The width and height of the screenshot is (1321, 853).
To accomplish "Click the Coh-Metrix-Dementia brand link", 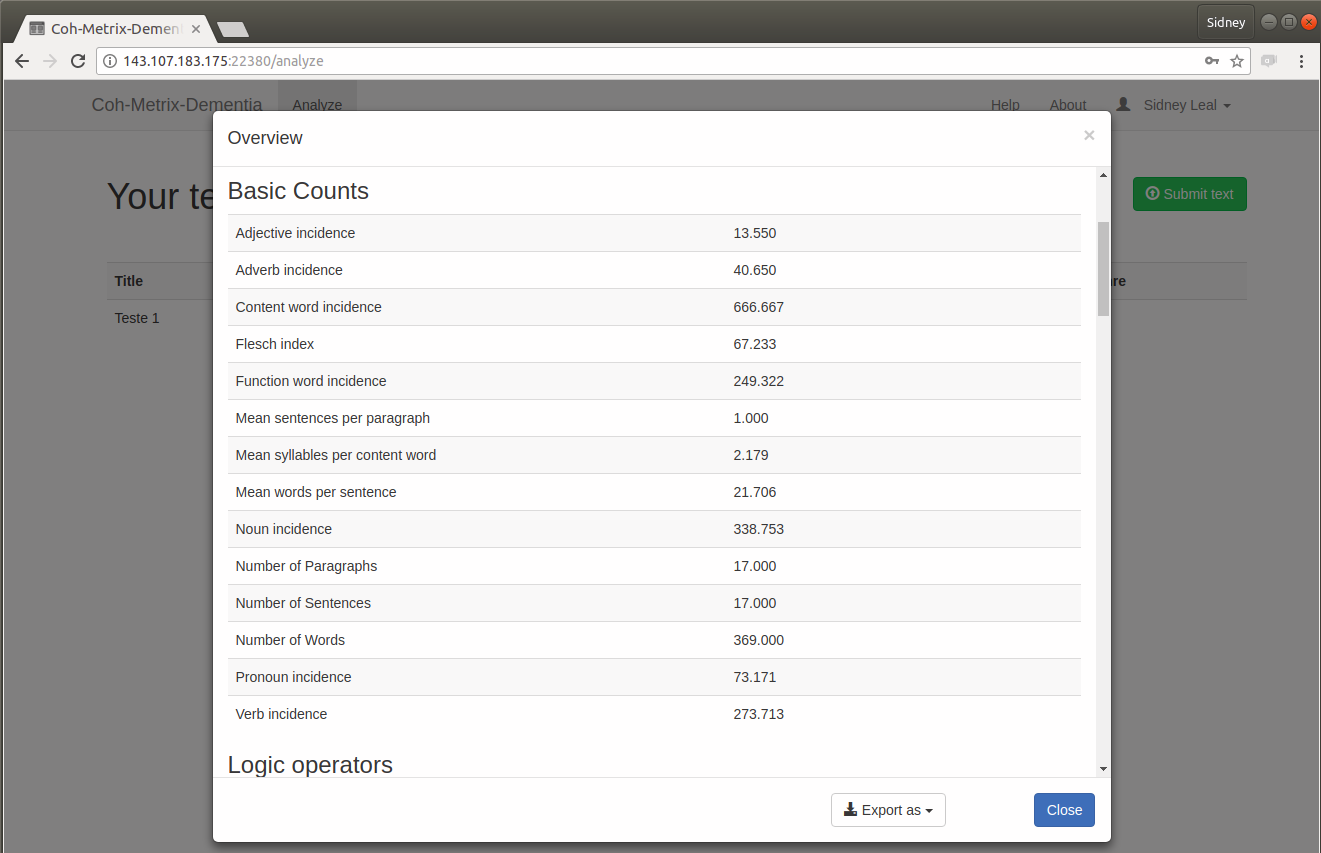I will (177, 105).
